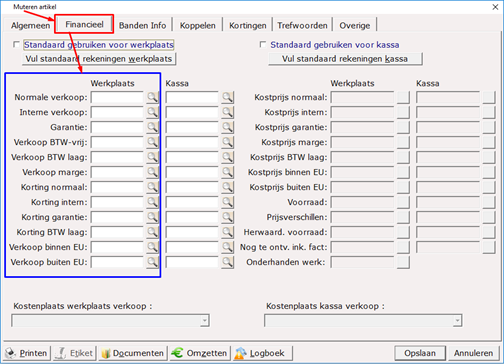Expand Kostenplaats werkplaats verkoop dropdown
504x364 pixels.
tap(204, 320)
